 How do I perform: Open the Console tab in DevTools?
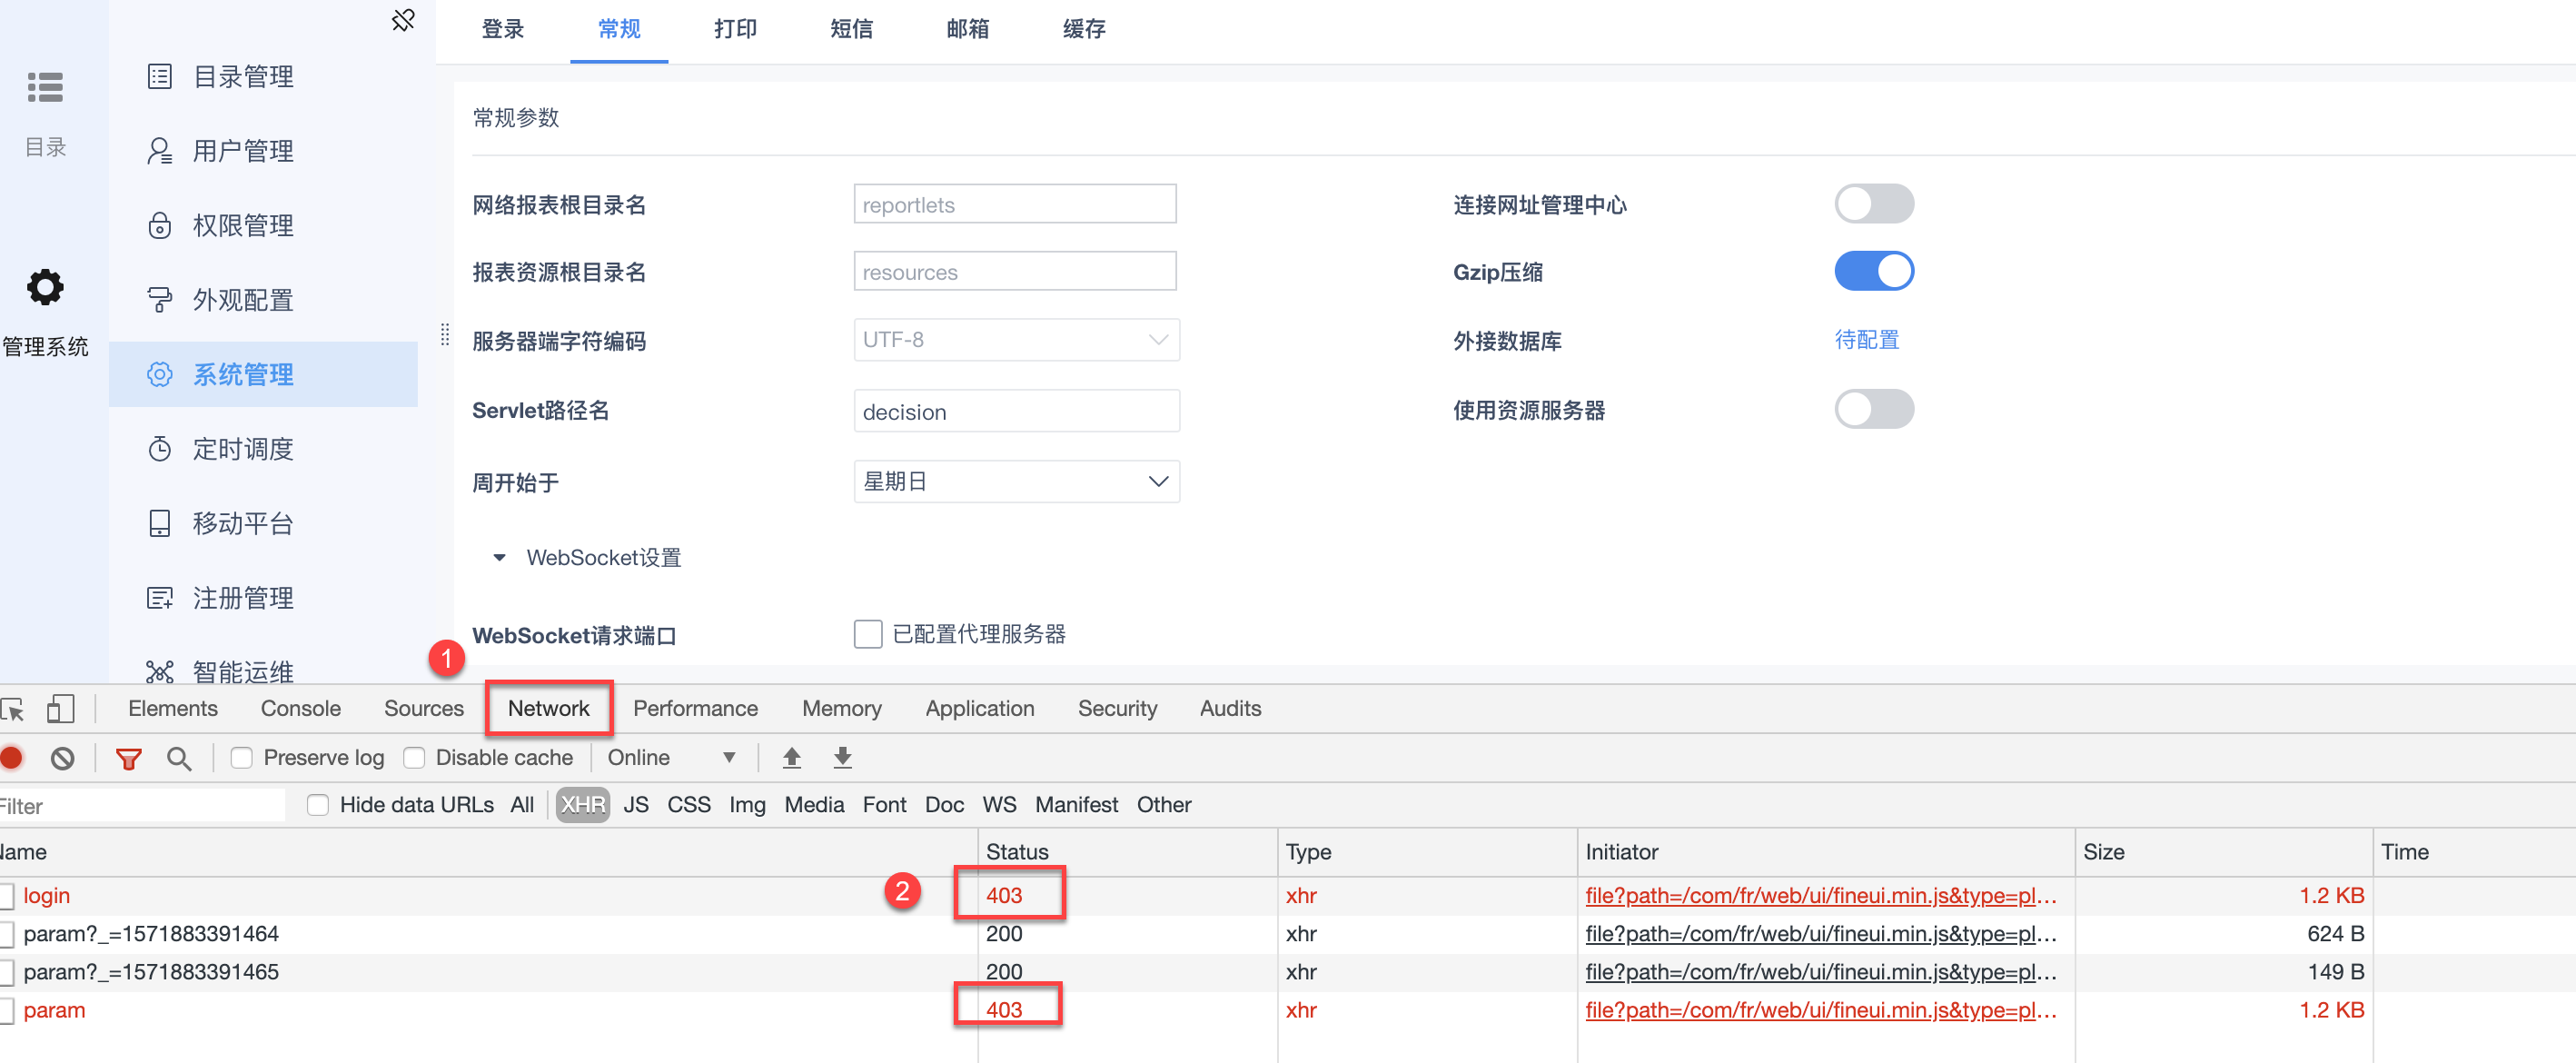[x=300, y=709]
